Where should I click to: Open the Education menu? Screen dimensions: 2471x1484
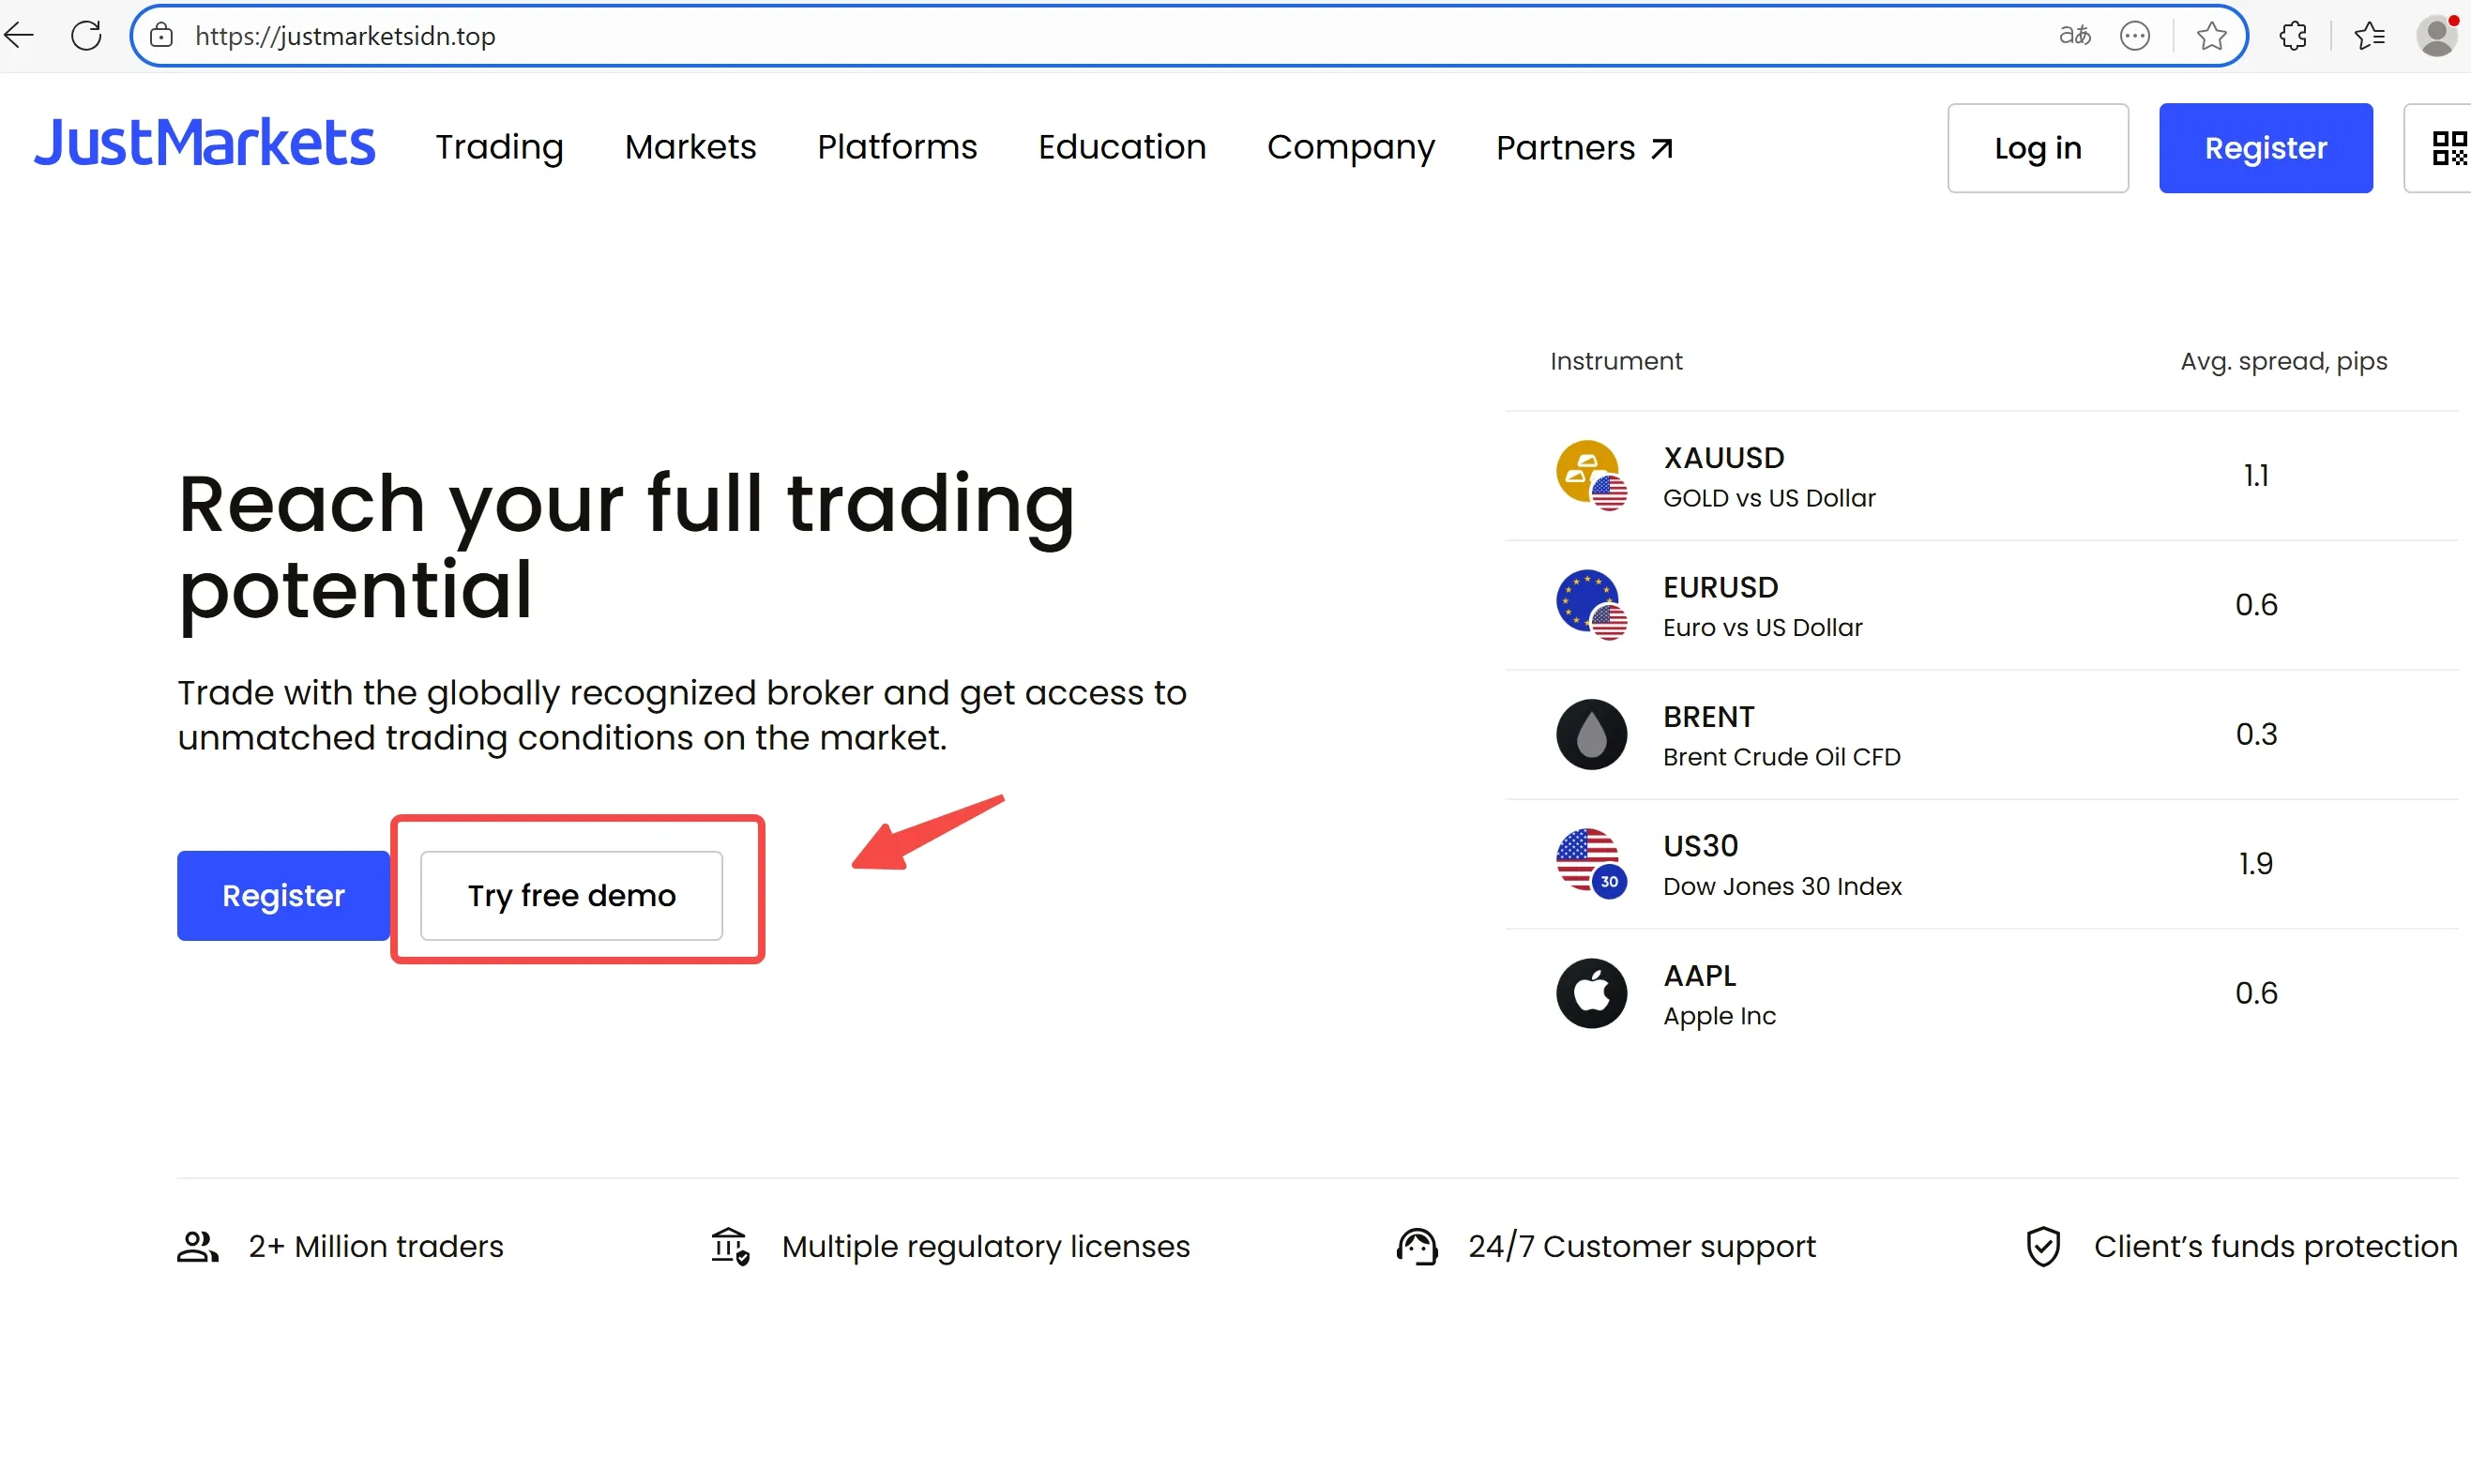click(x=1122, y=148)
